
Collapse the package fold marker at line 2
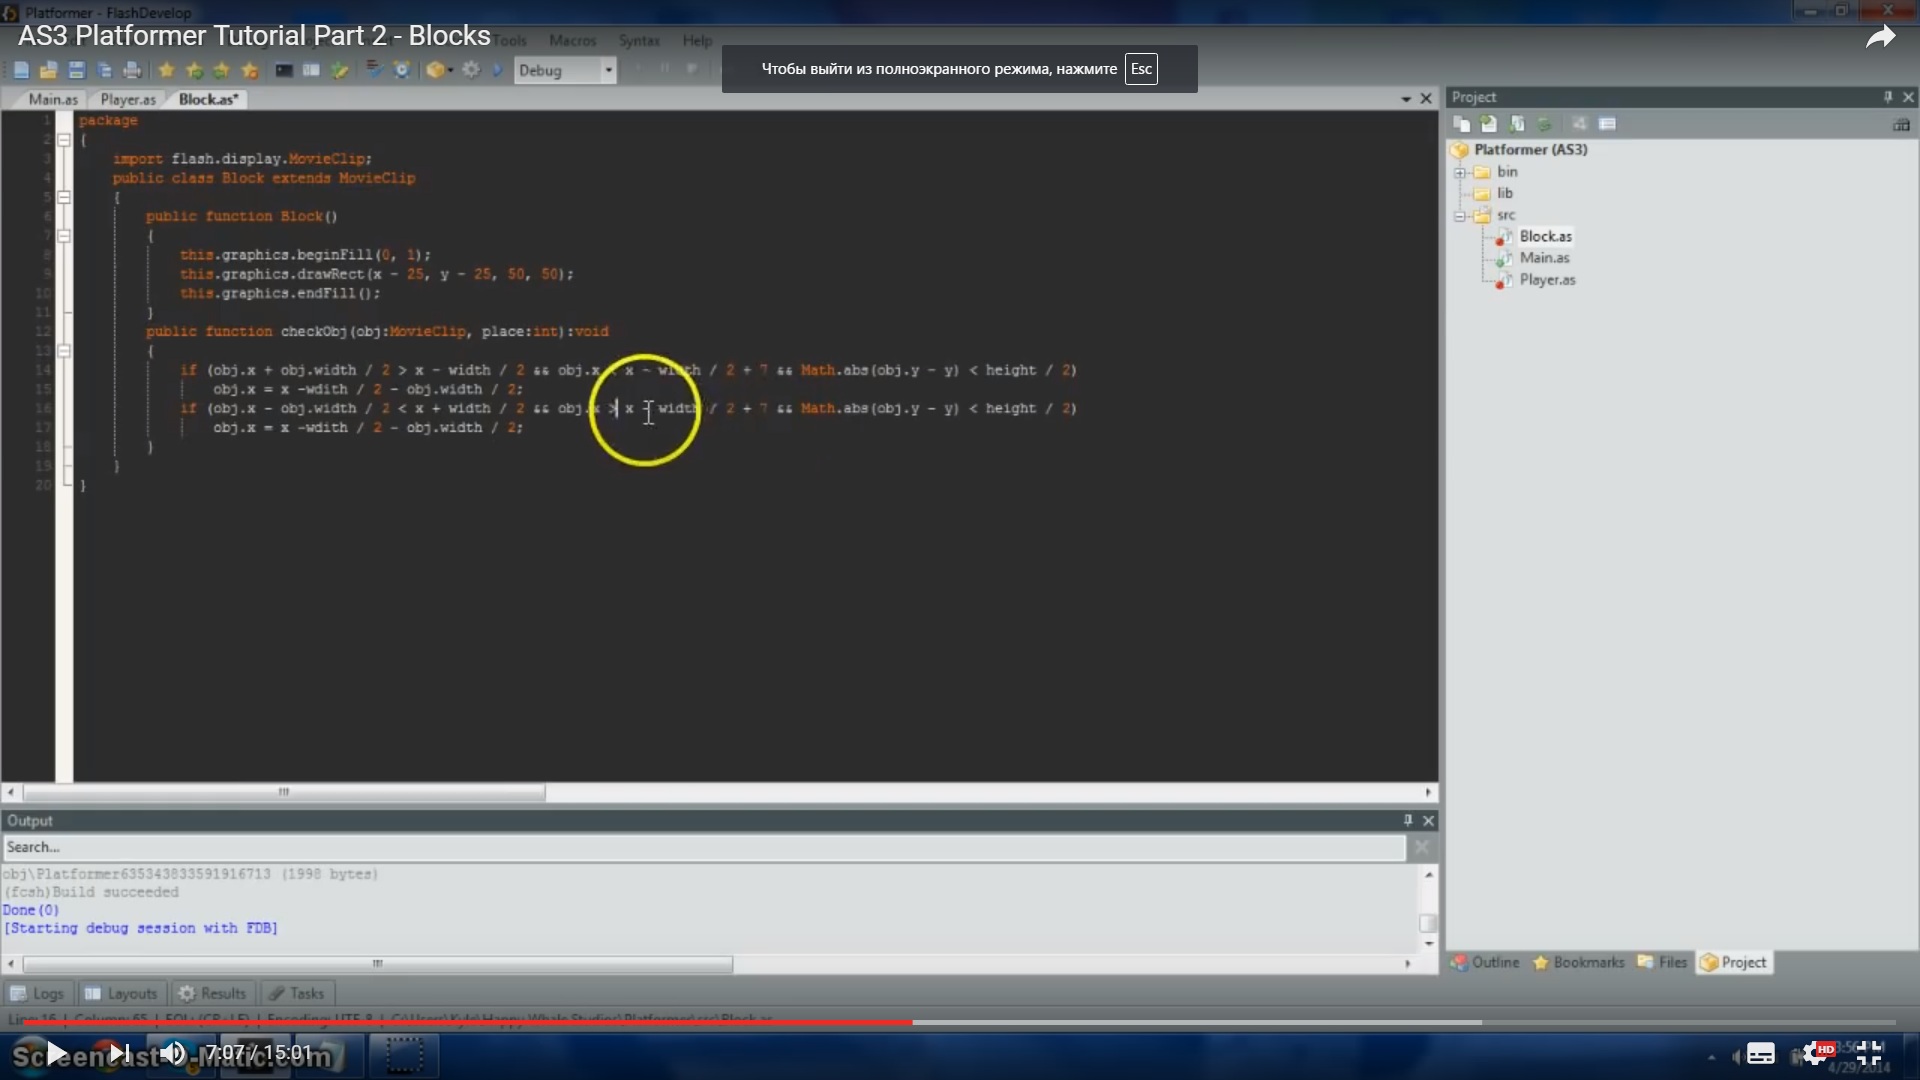pos(64,140)
